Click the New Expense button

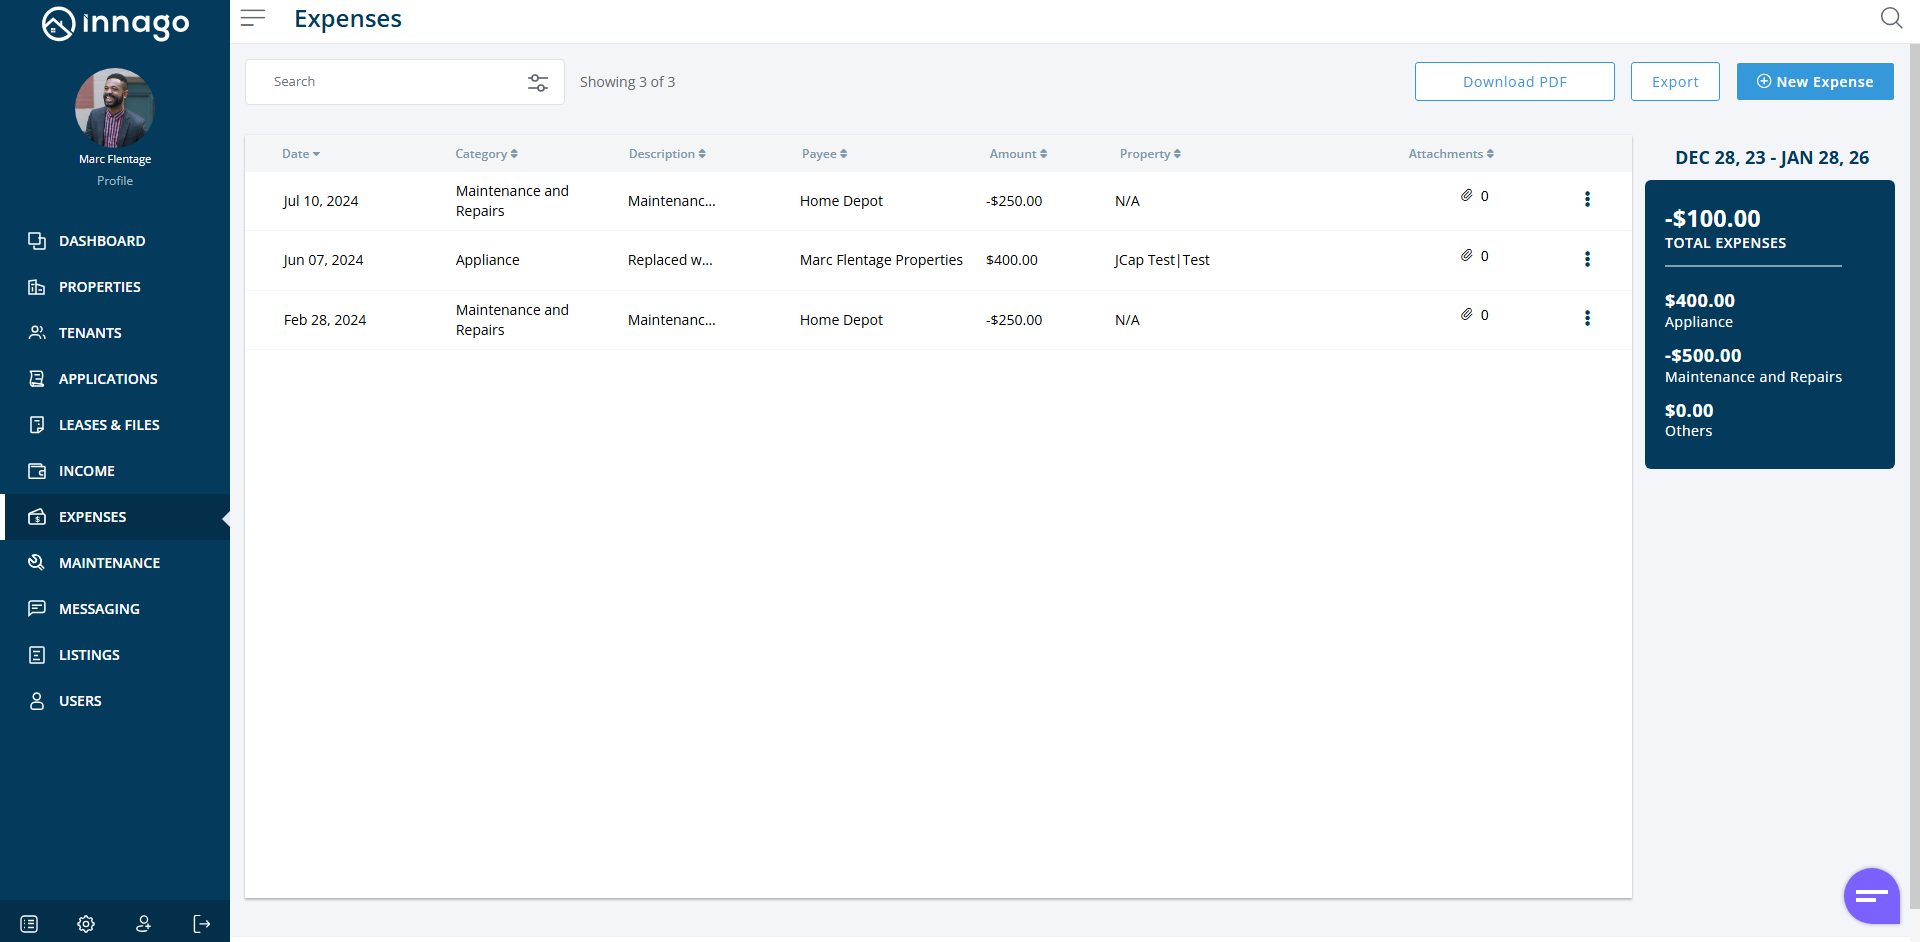[1814, 82]
